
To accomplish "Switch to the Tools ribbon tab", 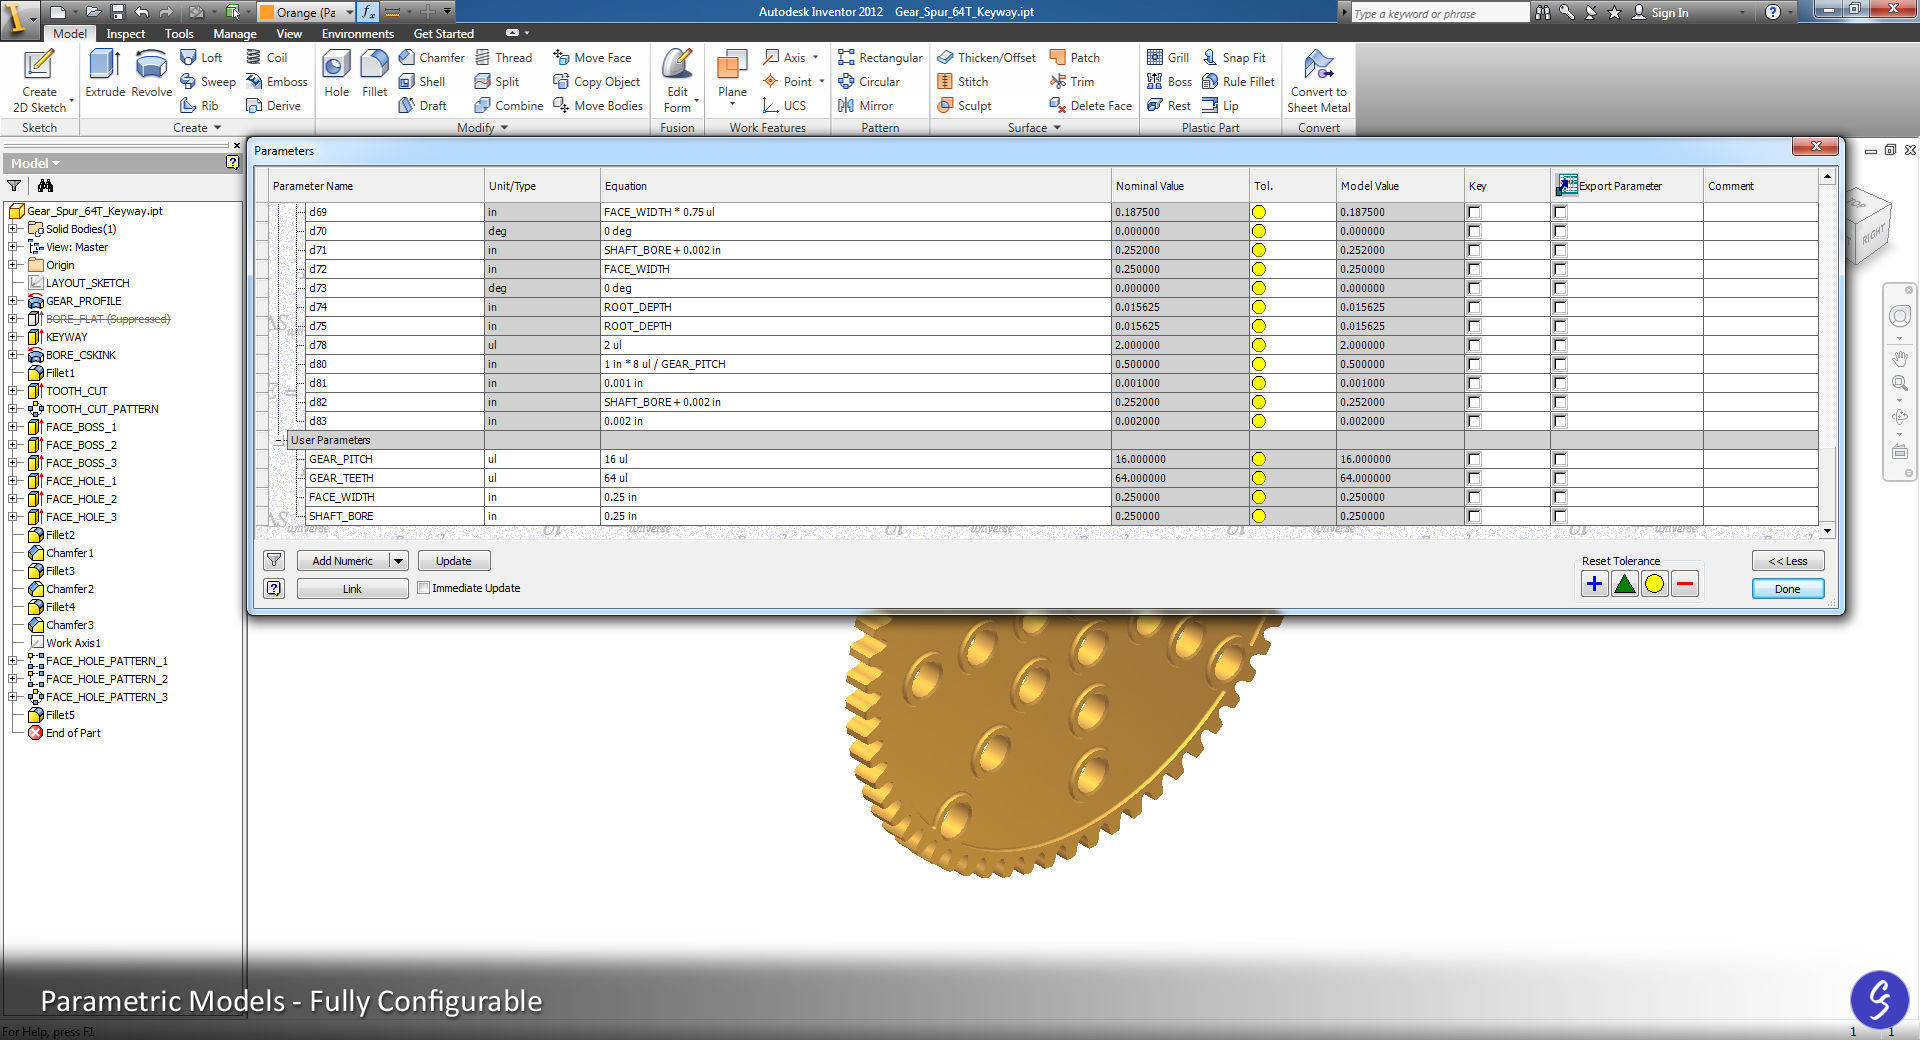I will point(179,34).
